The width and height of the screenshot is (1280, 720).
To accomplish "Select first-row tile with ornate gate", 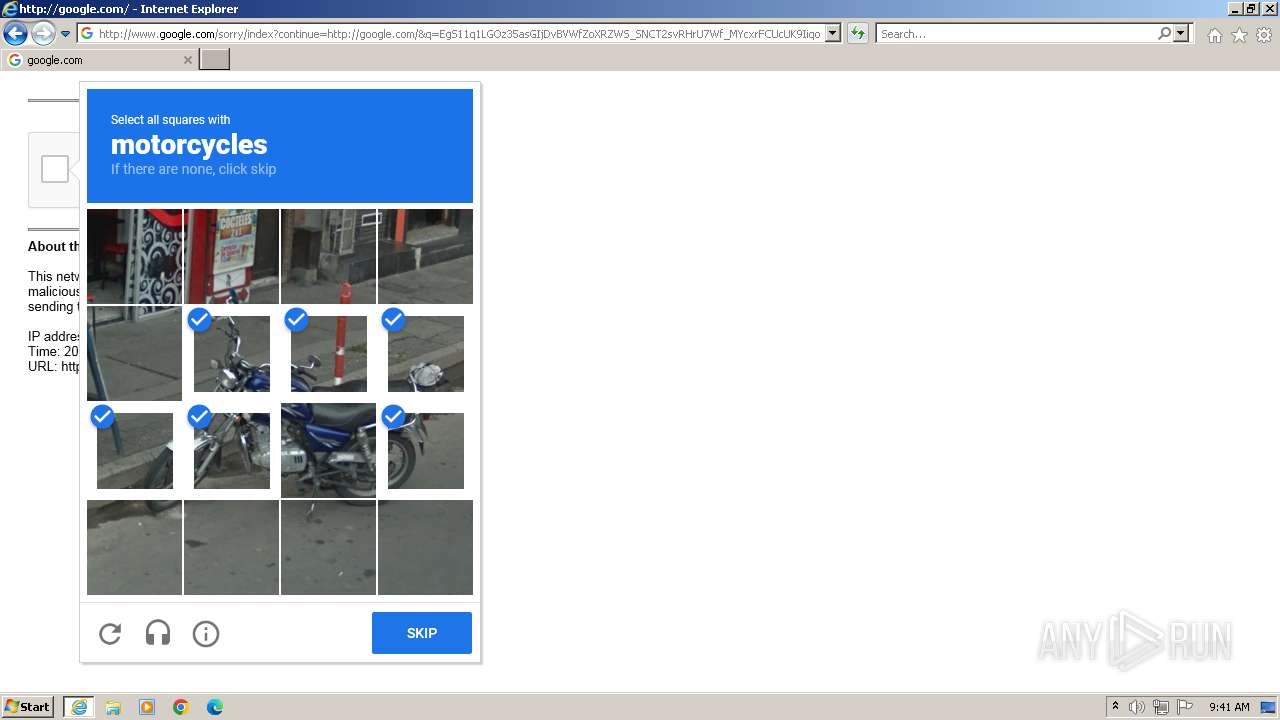I will tap(134, 256).
